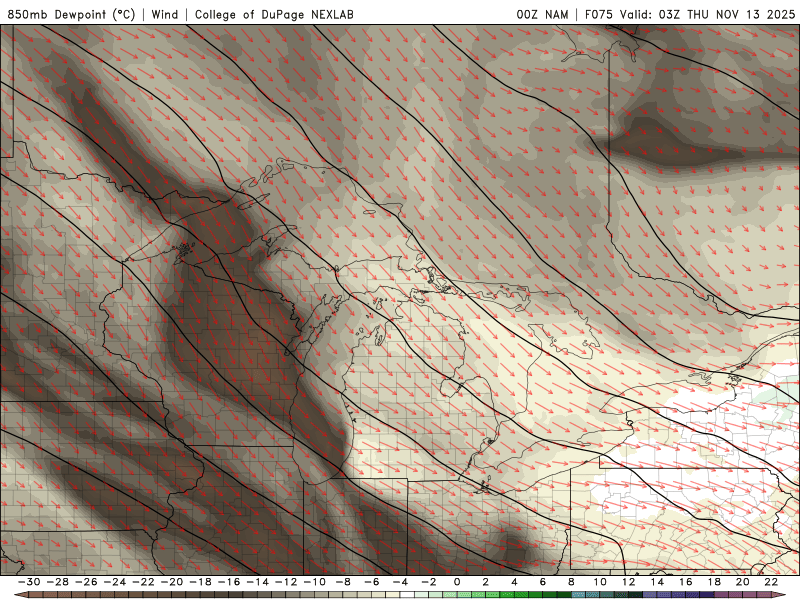Viewport: 800px width, 600px height.
Task: Click the 0 label on the color scale
Action: (x=457, y=582)
